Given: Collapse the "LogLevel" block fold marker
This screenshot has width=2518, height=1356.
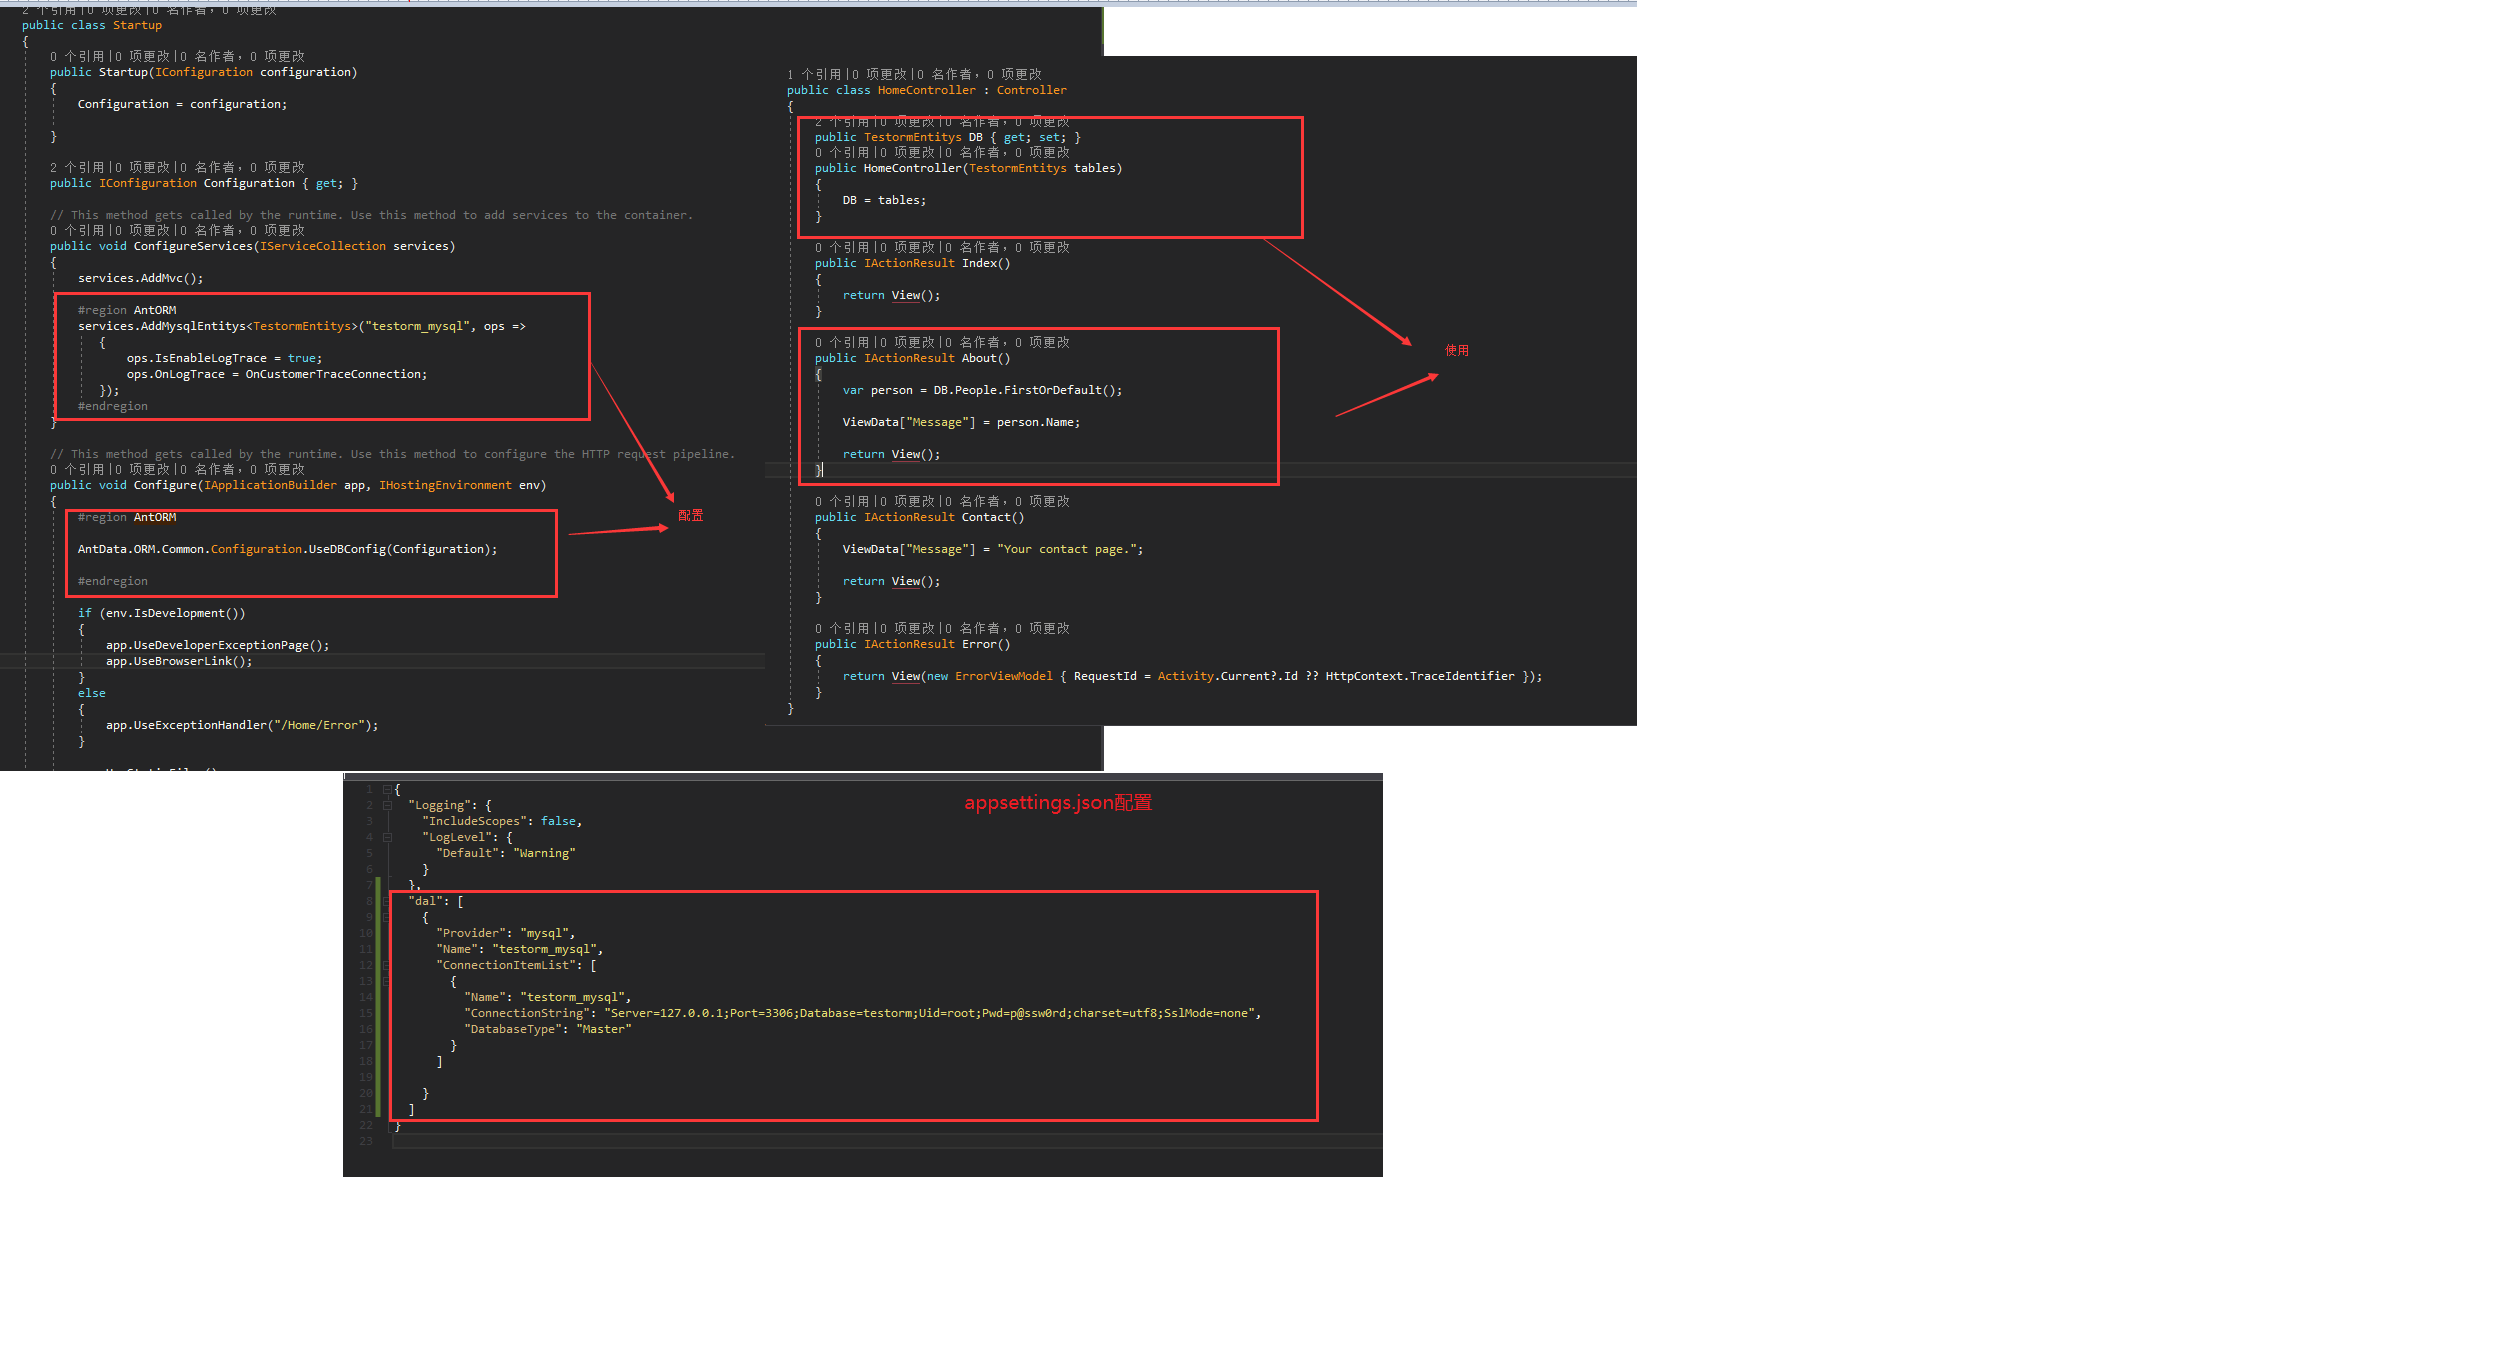Looking at the screenshot, I should pos(387,837).
